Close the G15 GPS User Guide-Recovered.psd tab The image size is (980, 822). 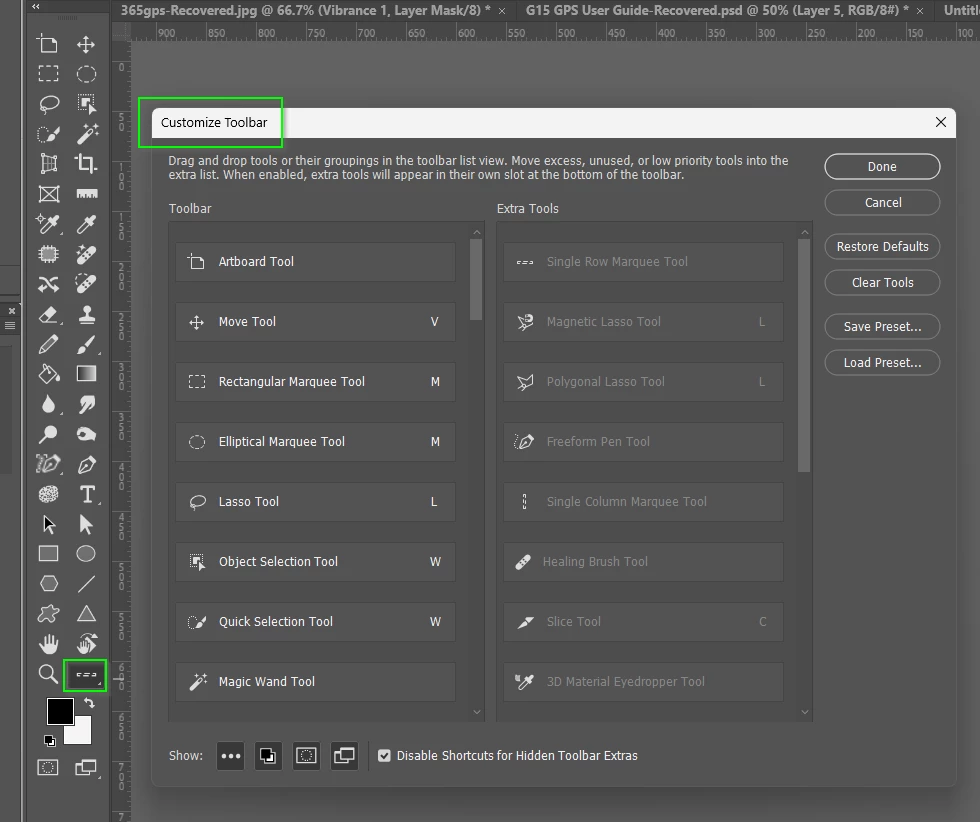[x=920, y=11]
